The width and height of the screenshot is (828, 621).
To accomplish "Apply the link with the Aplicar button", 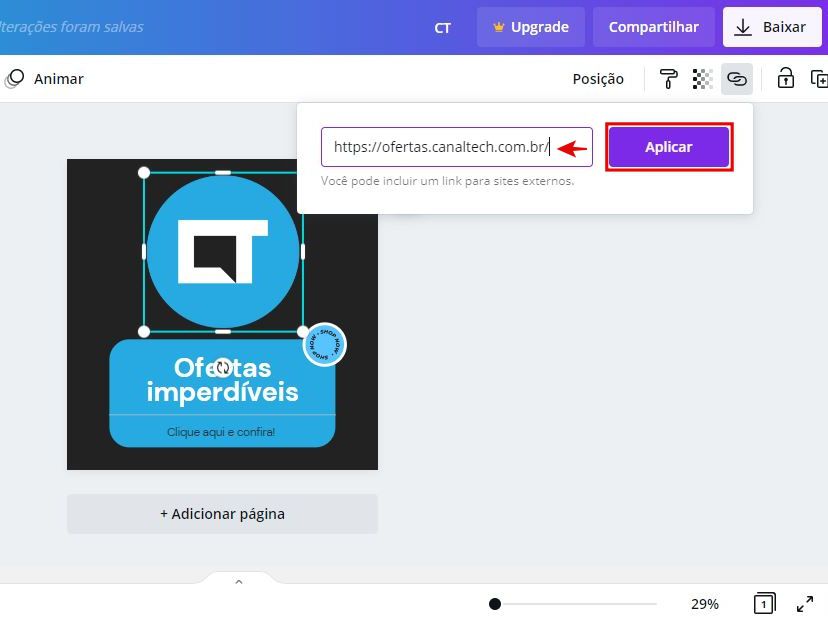I will (669, 147).
